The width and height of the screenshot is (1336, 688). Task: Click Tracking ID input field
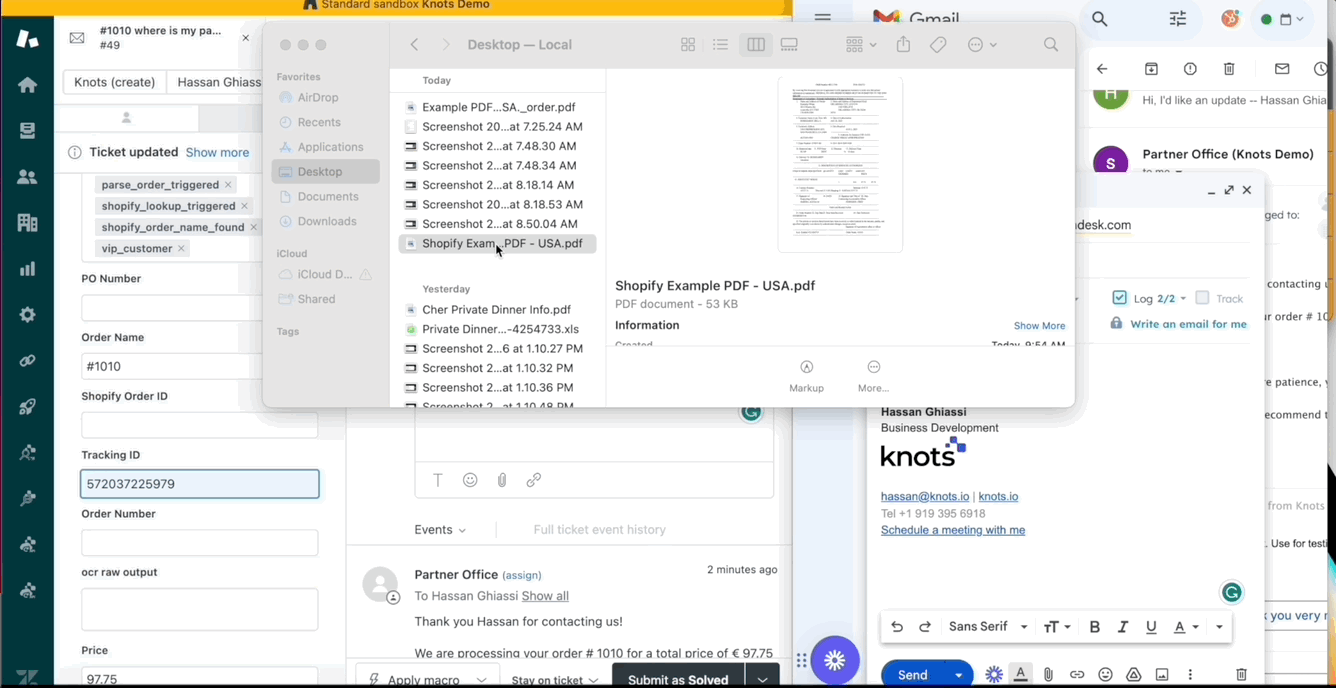pyautogui.click(x=200, y=484)
